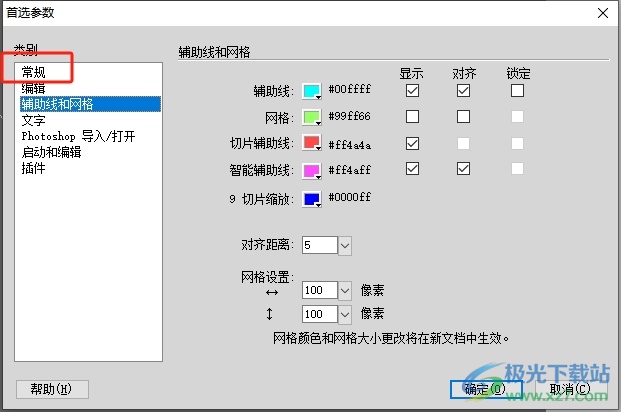Viewport: 621px width, 412px height.
Task: Click the vertical grid size field
Action: tap(320, 315)
